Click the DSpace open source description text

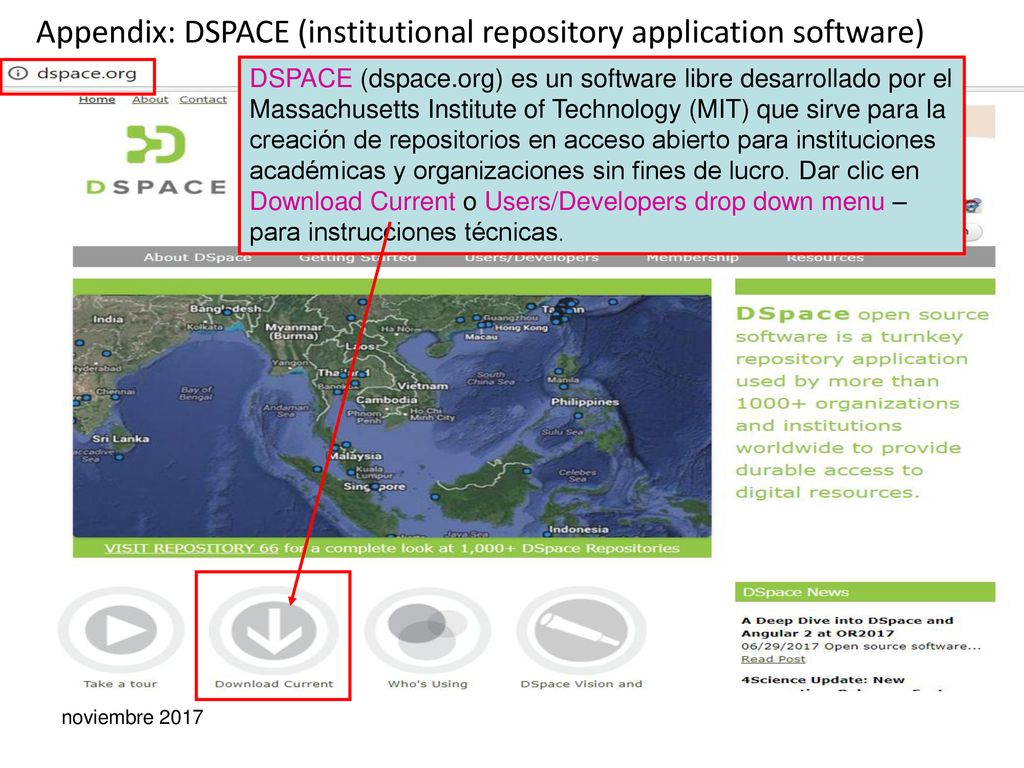click(x=862, y=403)
